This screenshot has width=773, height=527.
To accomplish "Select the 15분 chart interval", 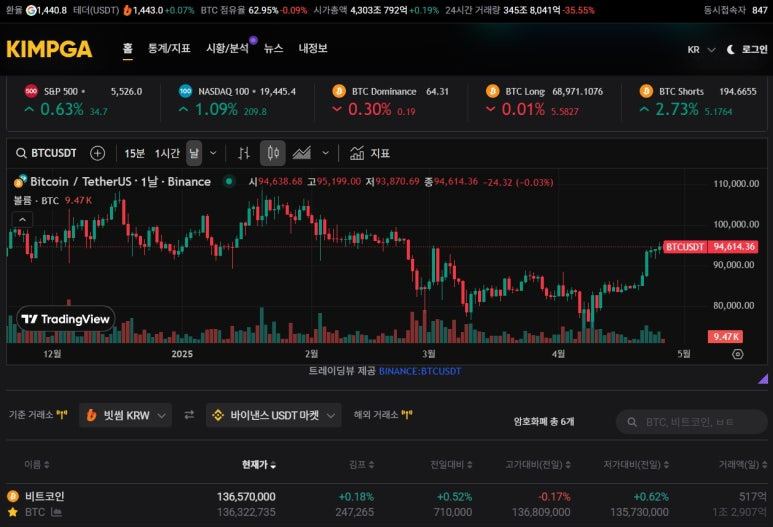I will (x=134, y=153).
